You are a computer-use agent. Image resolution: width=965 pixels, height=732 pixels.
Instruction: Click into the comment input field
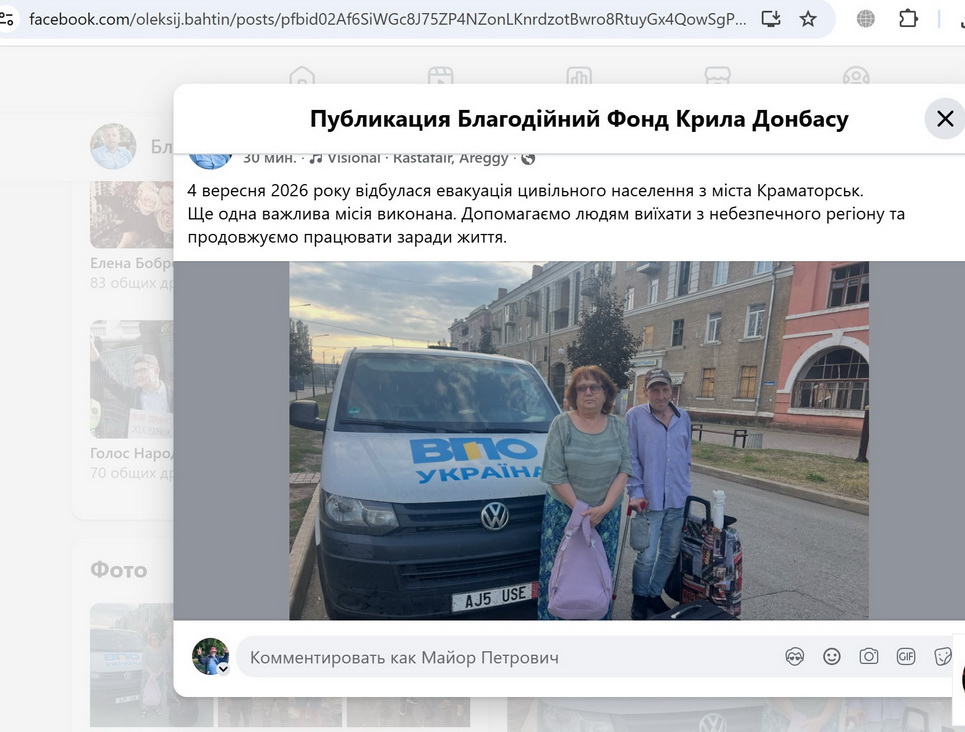(511, 658)
